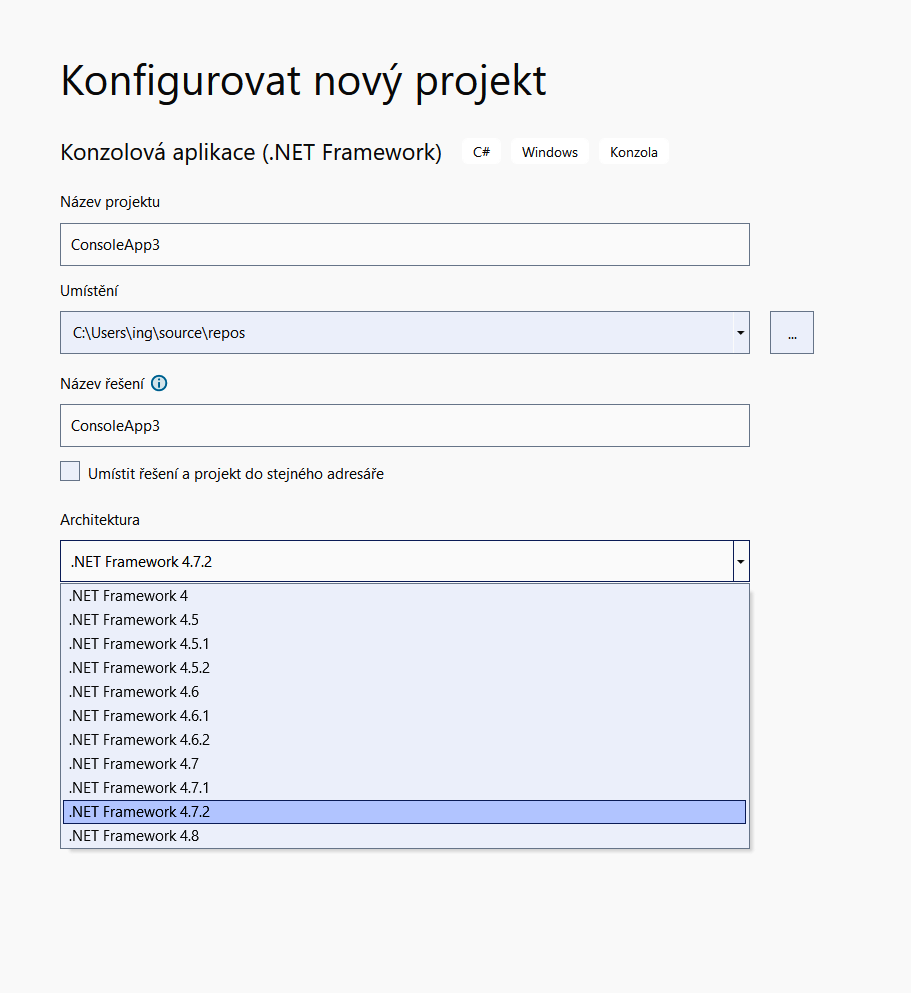911x993 pixels.
Task: Enable Umístit řešení a projekt checkbox
Action: point(70,470)
